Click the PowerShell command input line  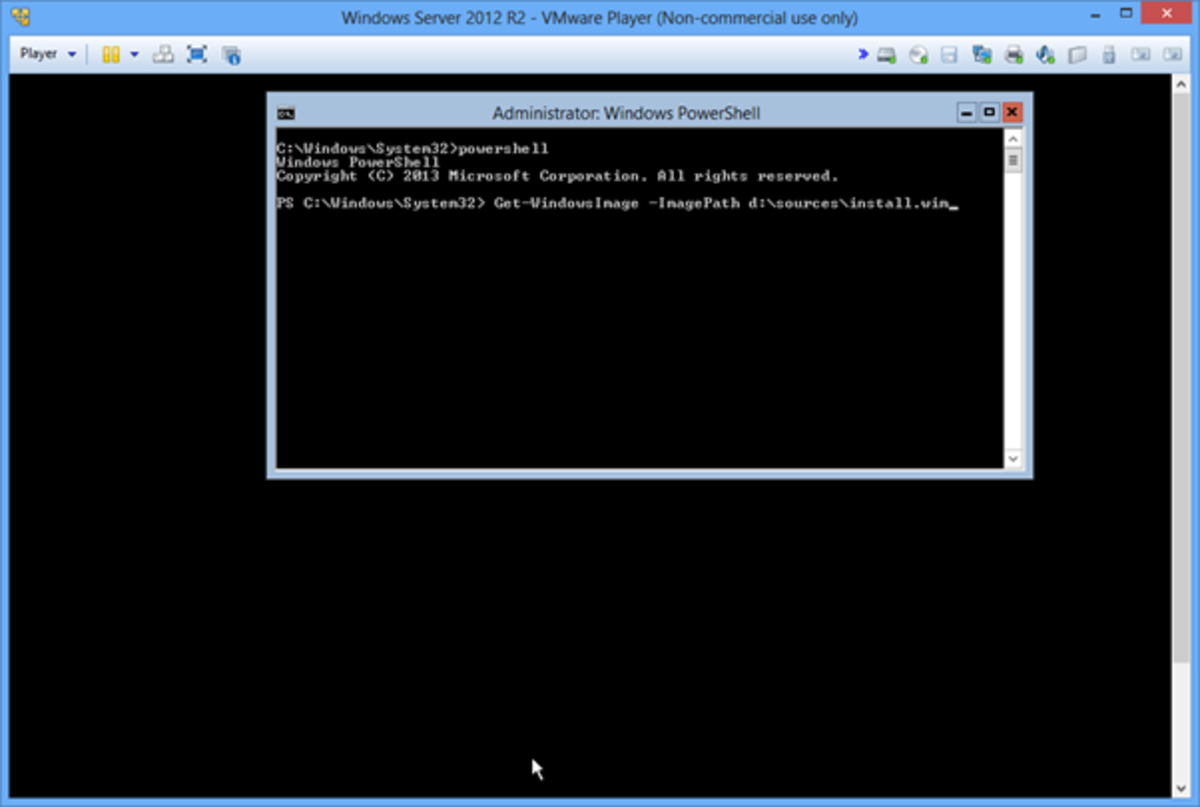pos(700,203)
